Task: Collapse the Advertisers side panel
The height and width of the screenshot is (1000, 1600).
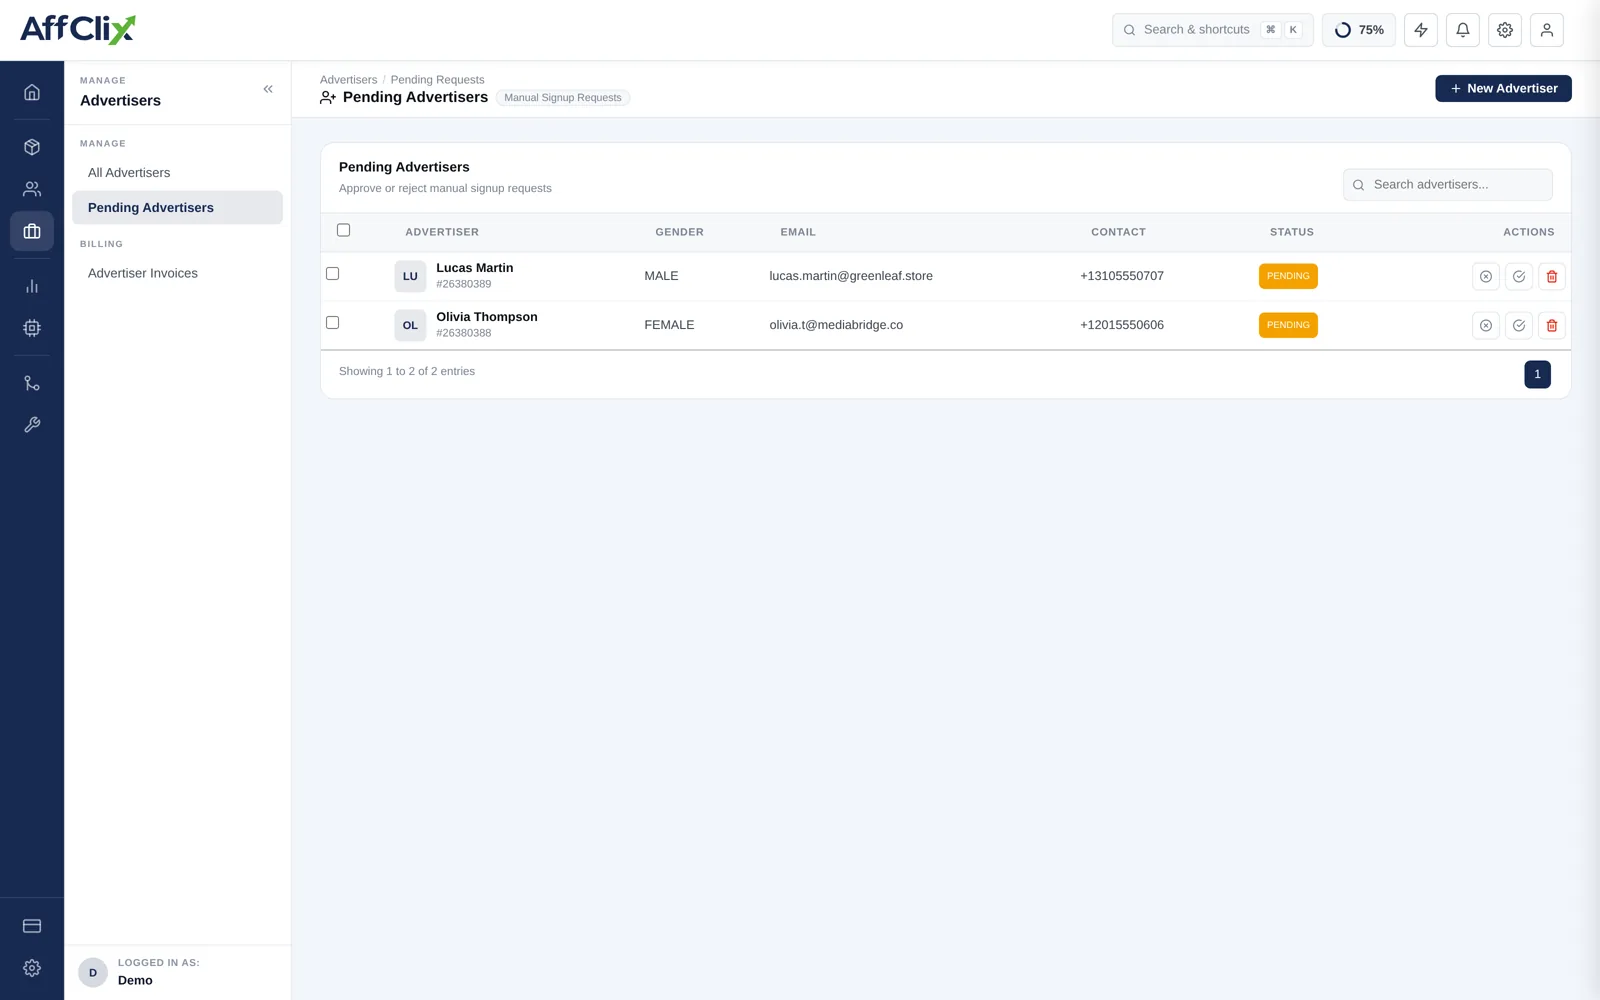Action: click(268, 89)
